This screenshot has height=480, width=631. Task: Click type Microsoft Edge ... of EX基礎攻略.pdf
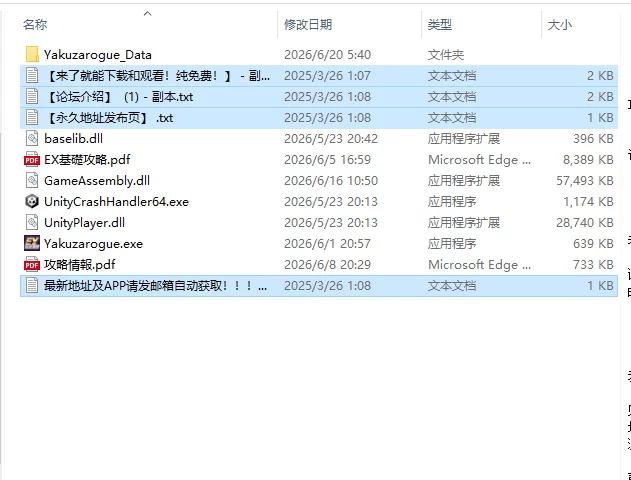479,159
